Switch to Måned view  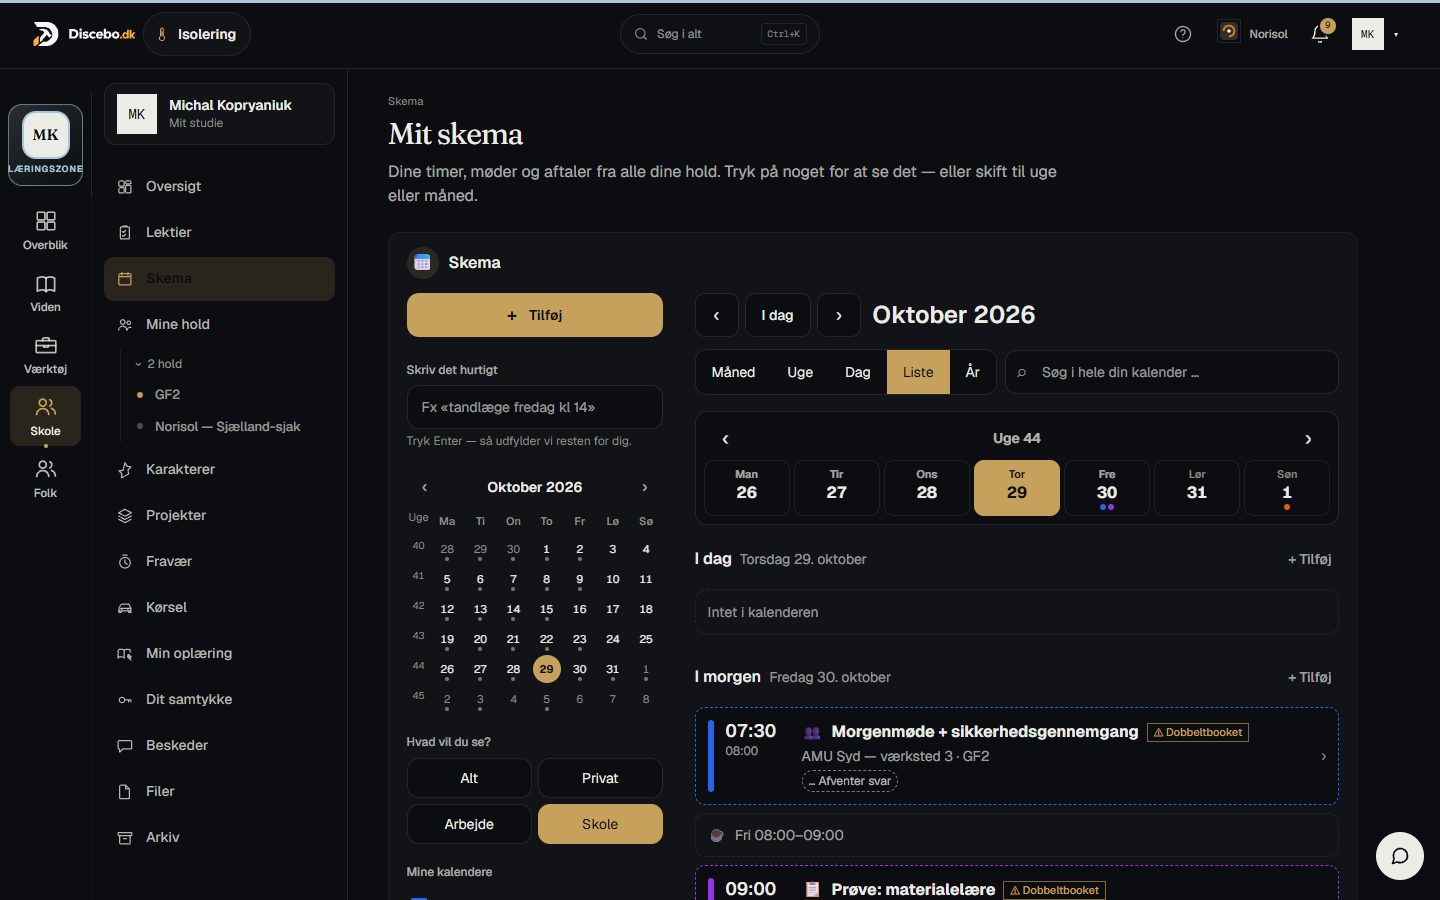pyautogui.click(x=733, y=372)
